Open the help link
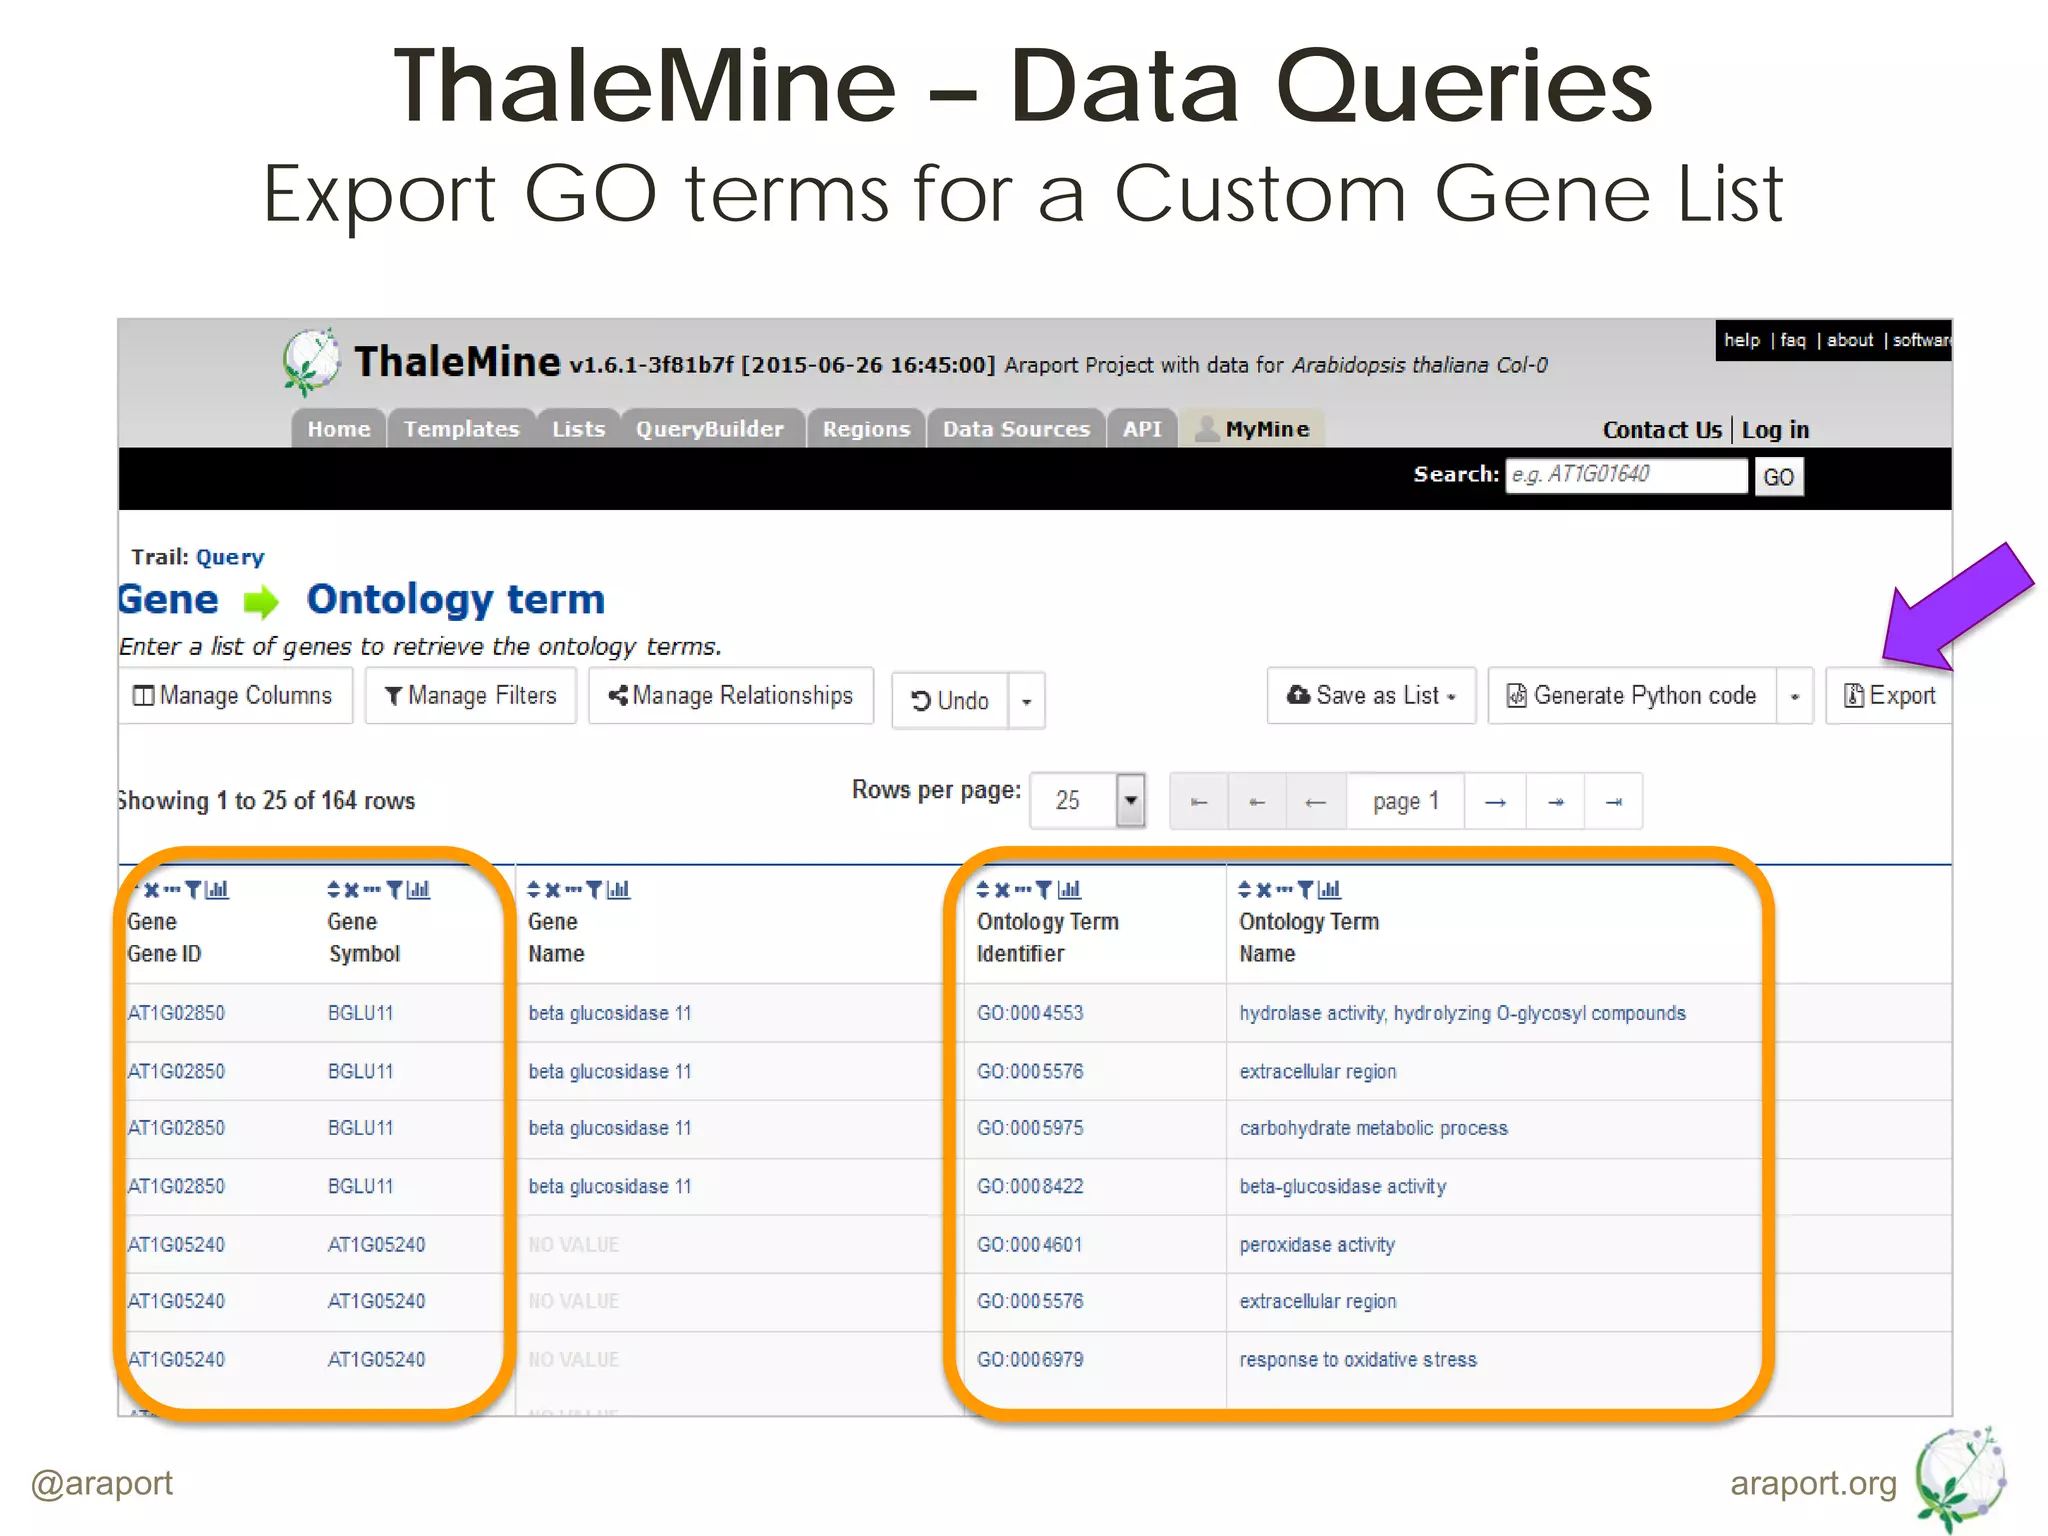This screenshot has height=1536, width=2048. (x=1742, y=340)
